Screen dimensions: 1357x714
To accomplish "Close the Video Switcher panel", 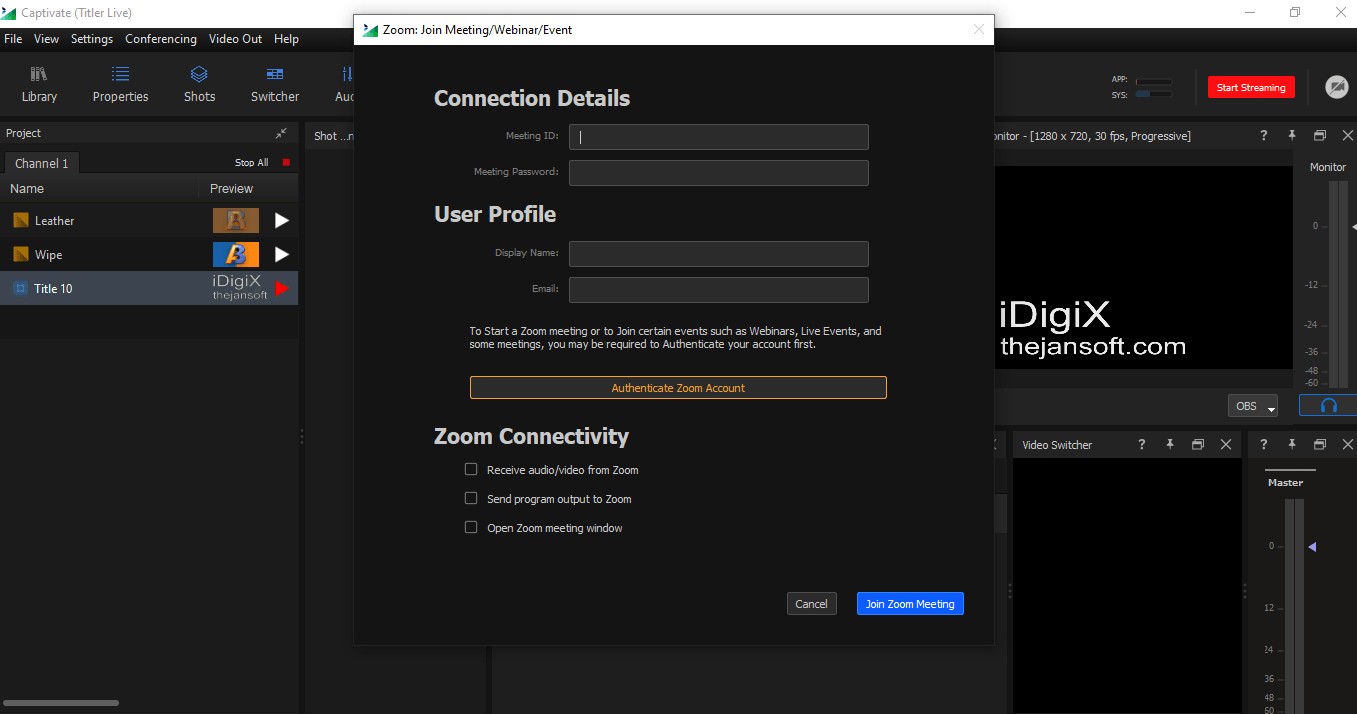I will click(x=1226, y=445).
